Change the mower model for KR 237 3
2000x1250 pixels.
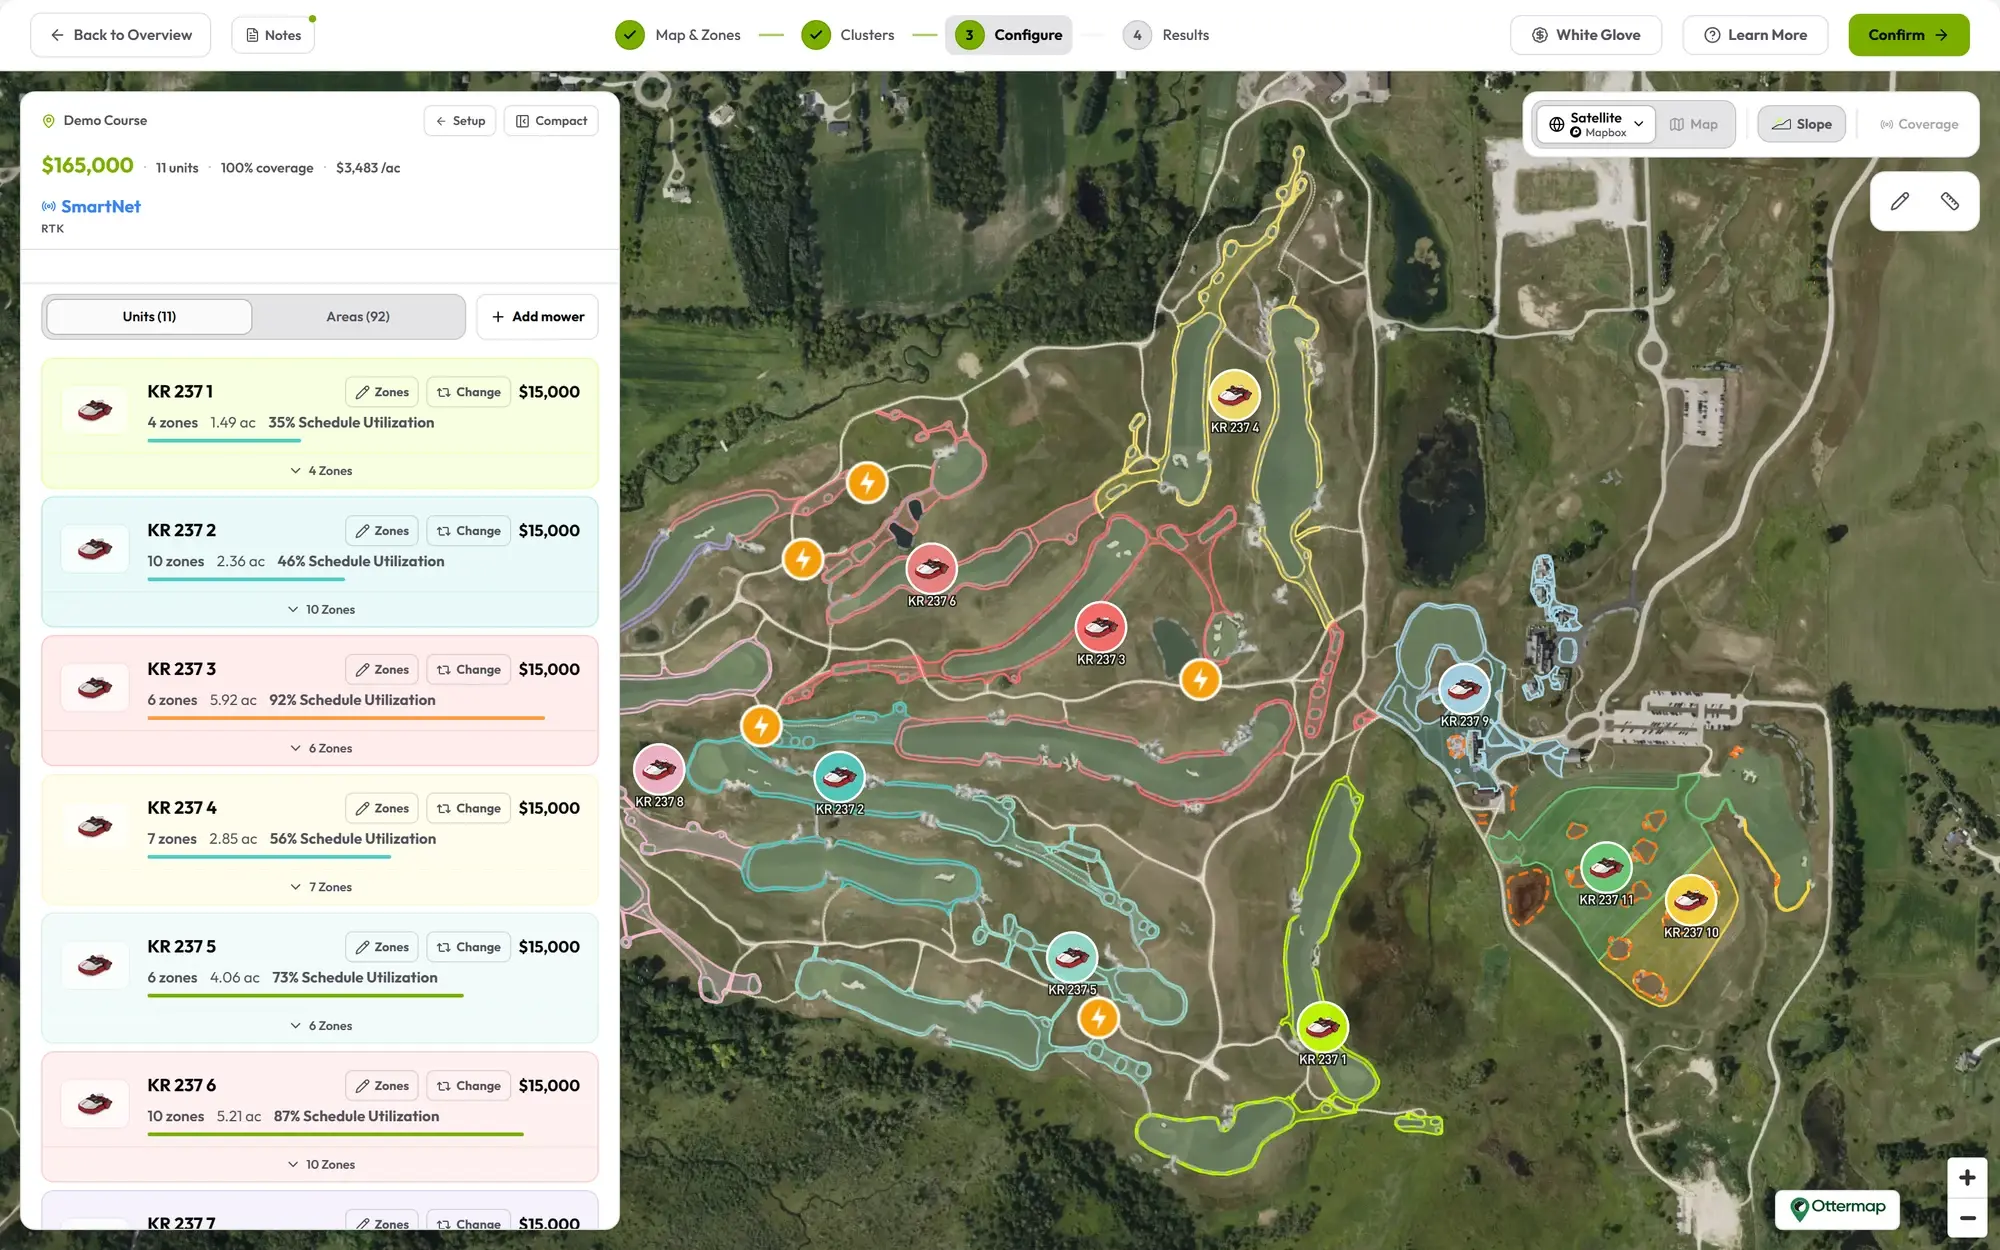coord(469,670)
